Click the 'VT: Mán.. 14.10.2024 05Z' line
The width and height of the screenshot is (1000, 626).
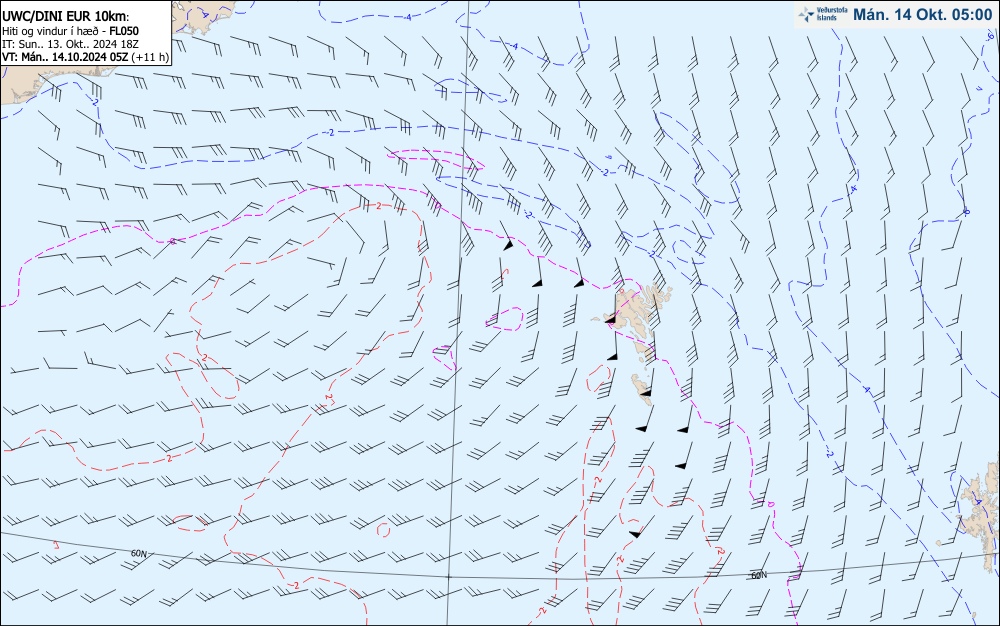(x=65, y=57)
